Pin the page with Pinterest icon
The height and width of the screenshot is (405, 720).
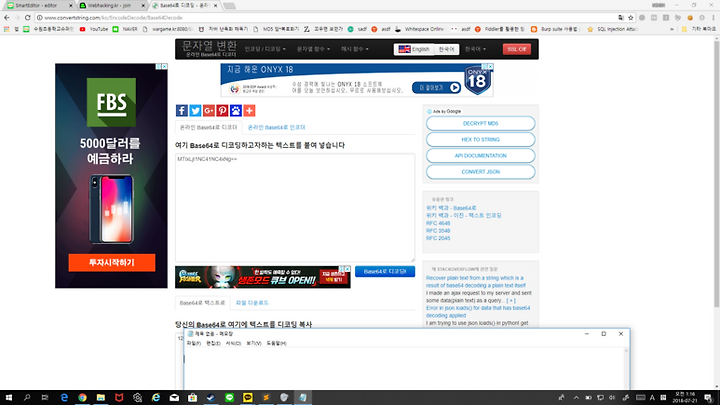click(222, 110)
